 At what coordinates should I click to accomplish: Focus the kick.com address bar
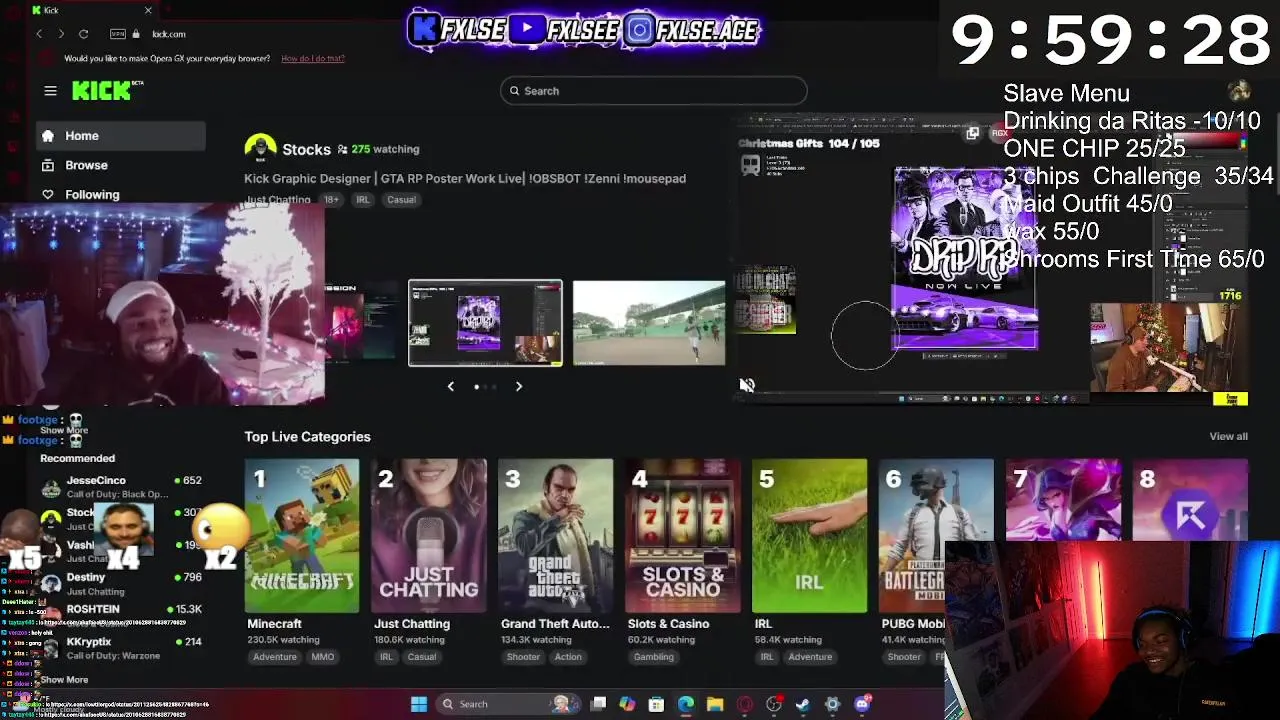tap(169, 34)
